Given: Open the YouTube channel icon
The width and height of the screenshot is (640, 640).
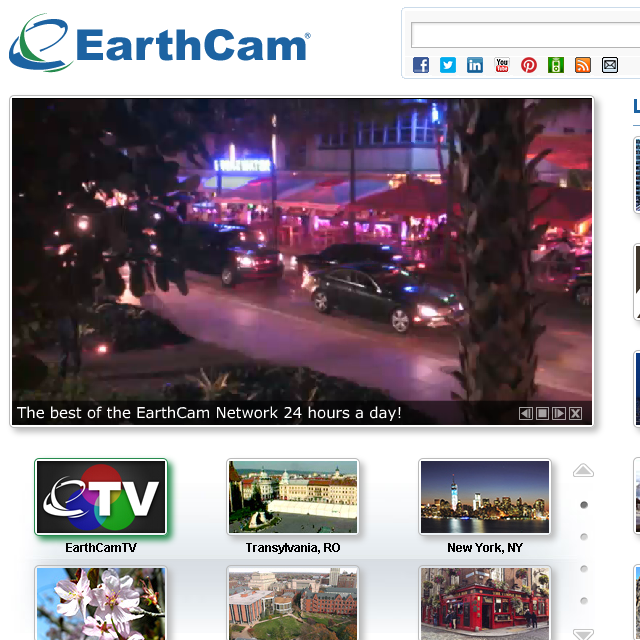Looking at the screenshot, I should [x=502, y=65].
